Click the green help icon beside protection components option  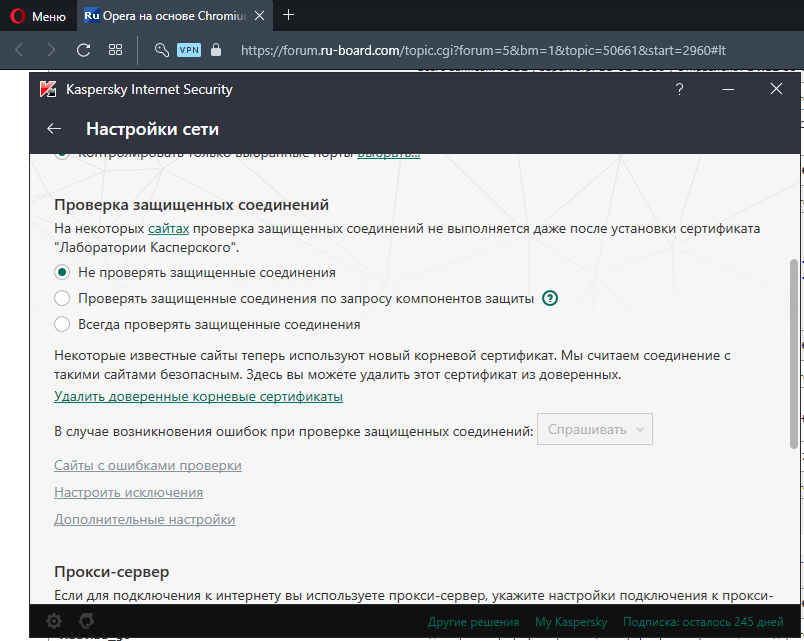tap(550, 298)
